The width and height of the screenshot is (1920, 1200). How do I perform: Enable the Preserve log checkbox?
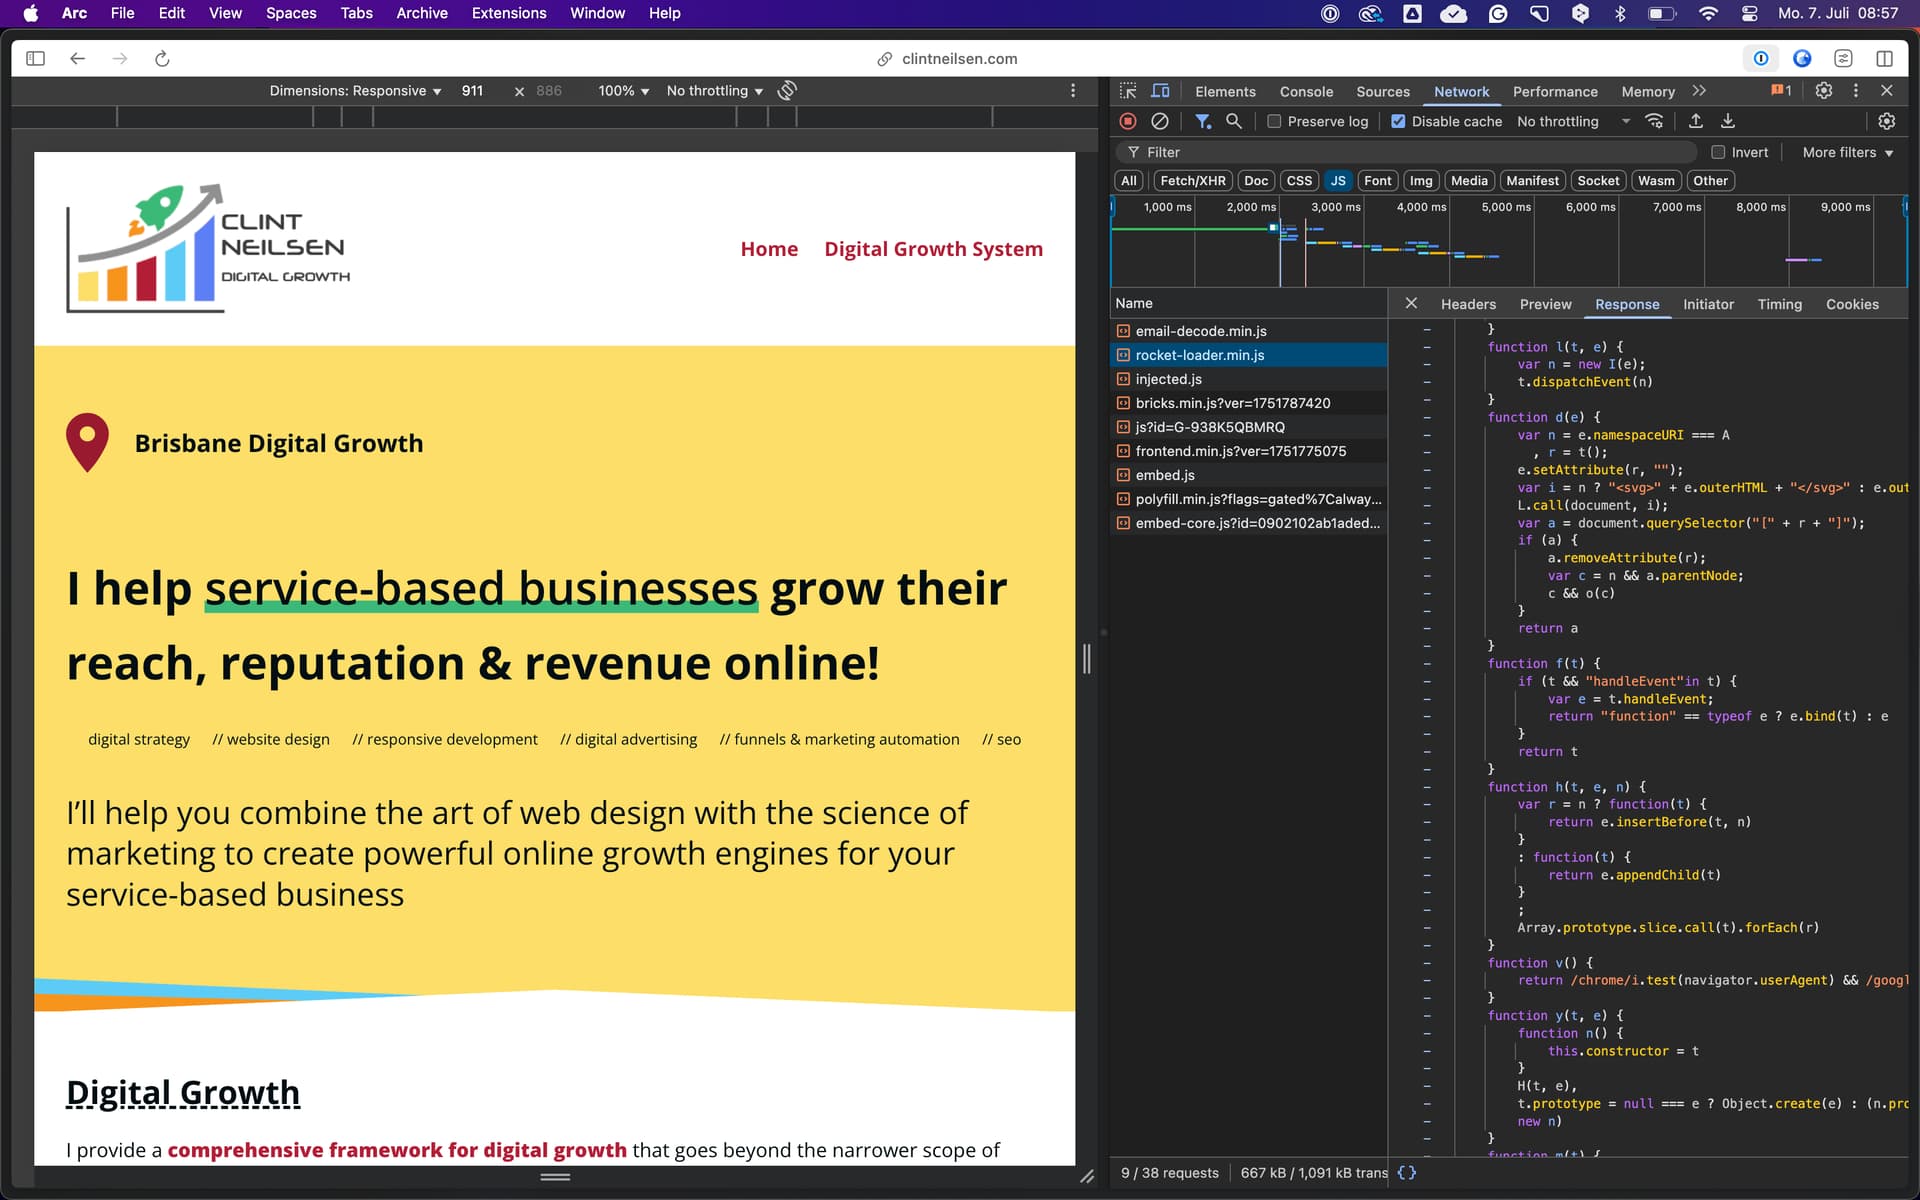tap(1274, 121)
